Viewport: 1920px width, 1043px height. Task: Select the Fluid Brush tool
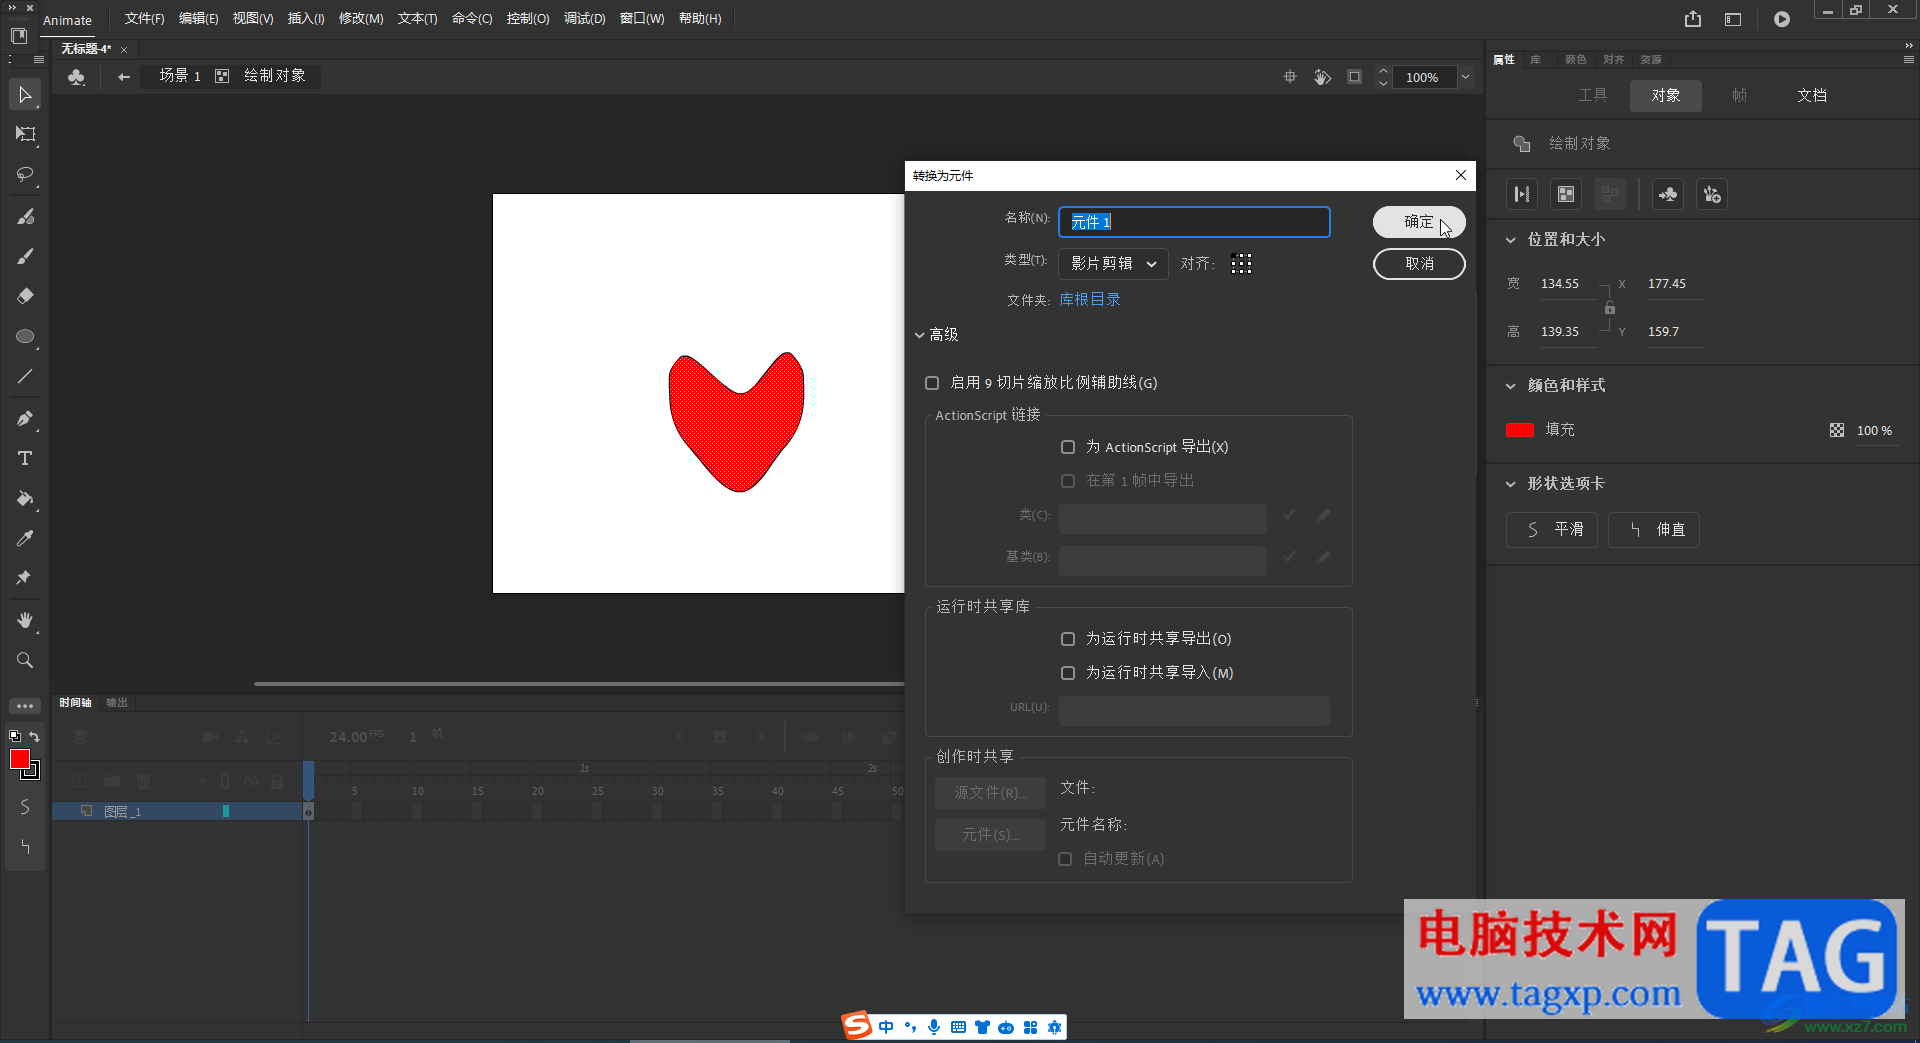25,216
